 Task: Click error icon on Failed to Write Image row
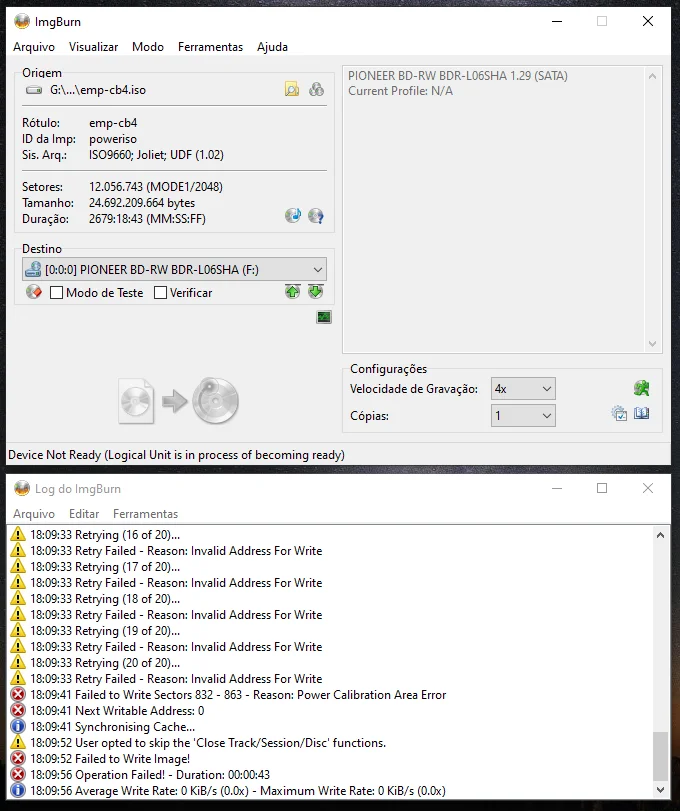pyautogui.click(x=18, y=759)
